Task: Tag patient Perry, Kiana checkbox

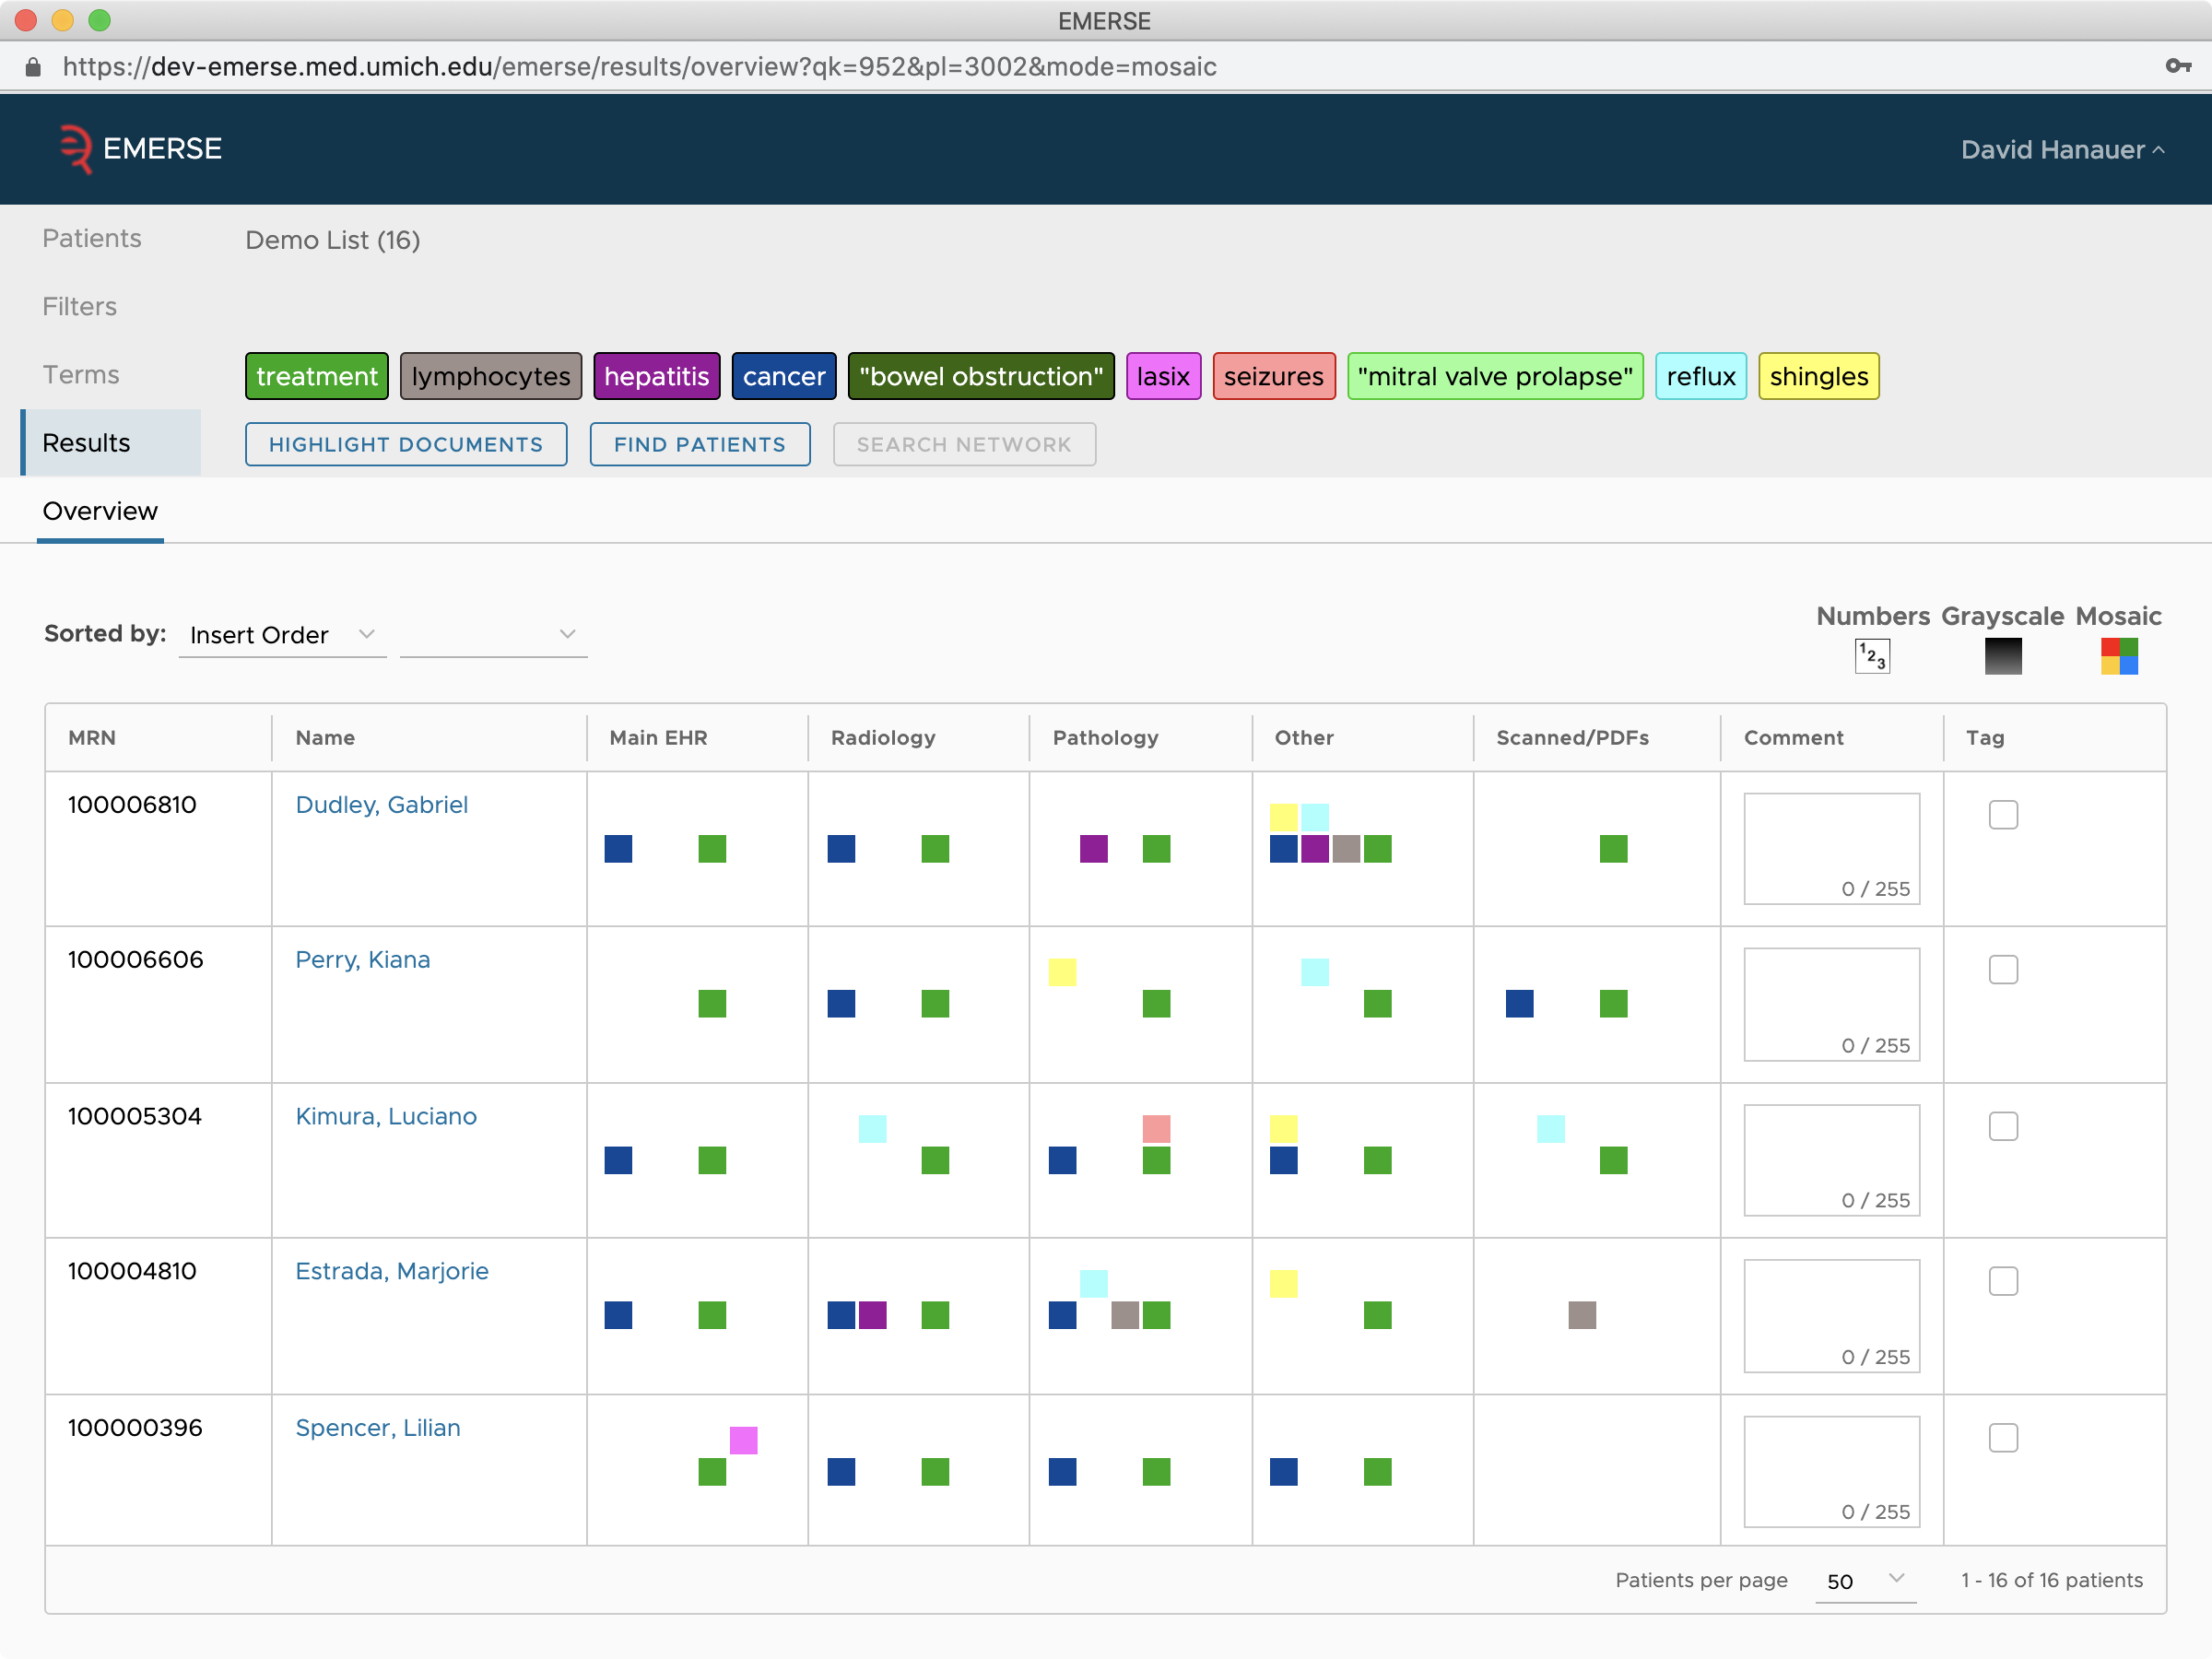Action: coord(2003,970)
